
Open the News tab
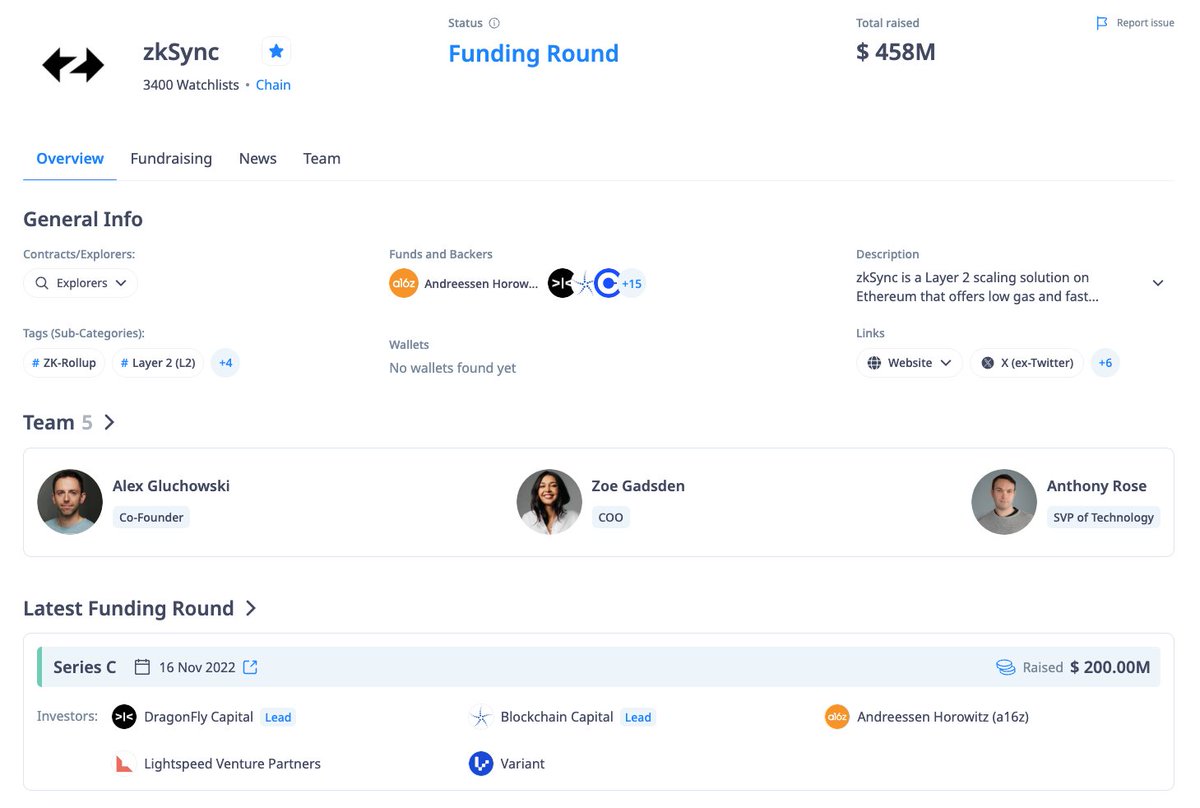click(258, 158)
